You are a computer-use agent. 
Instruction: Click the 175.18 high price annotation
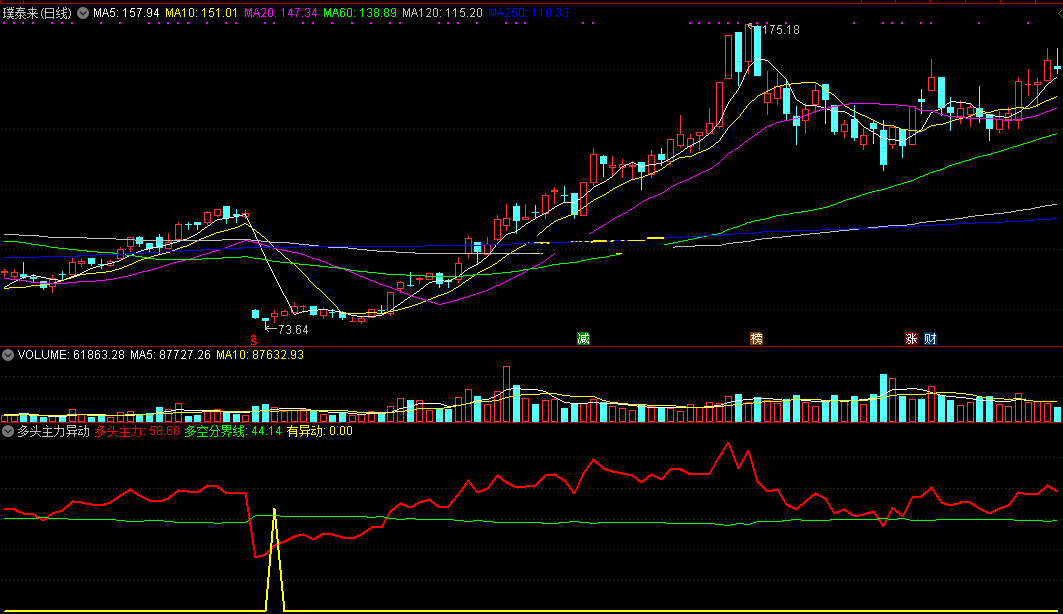pos(781,30)
